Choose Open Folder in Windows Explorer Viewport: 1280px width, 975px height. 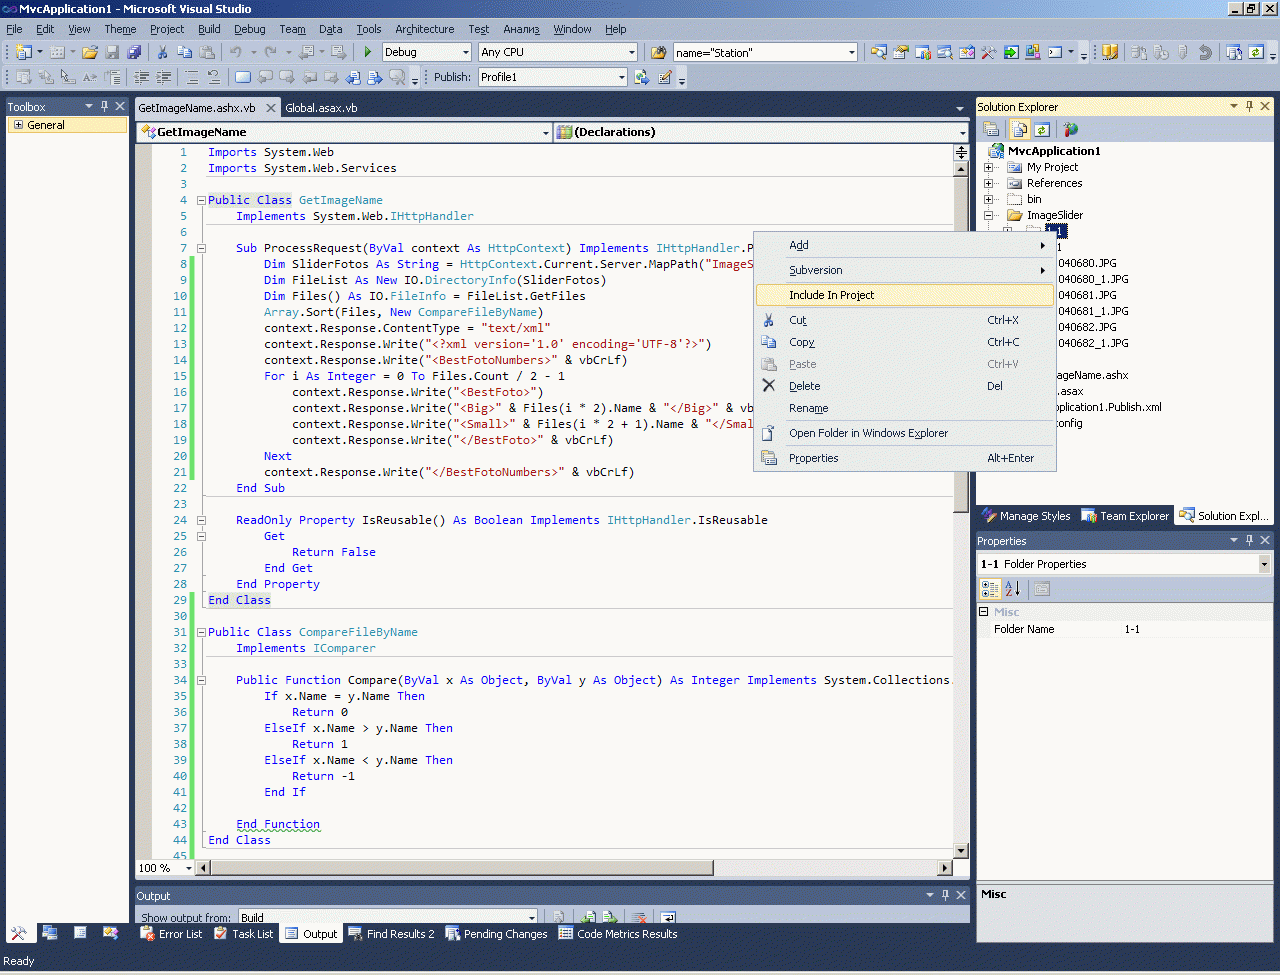click(x=868, y=433)
